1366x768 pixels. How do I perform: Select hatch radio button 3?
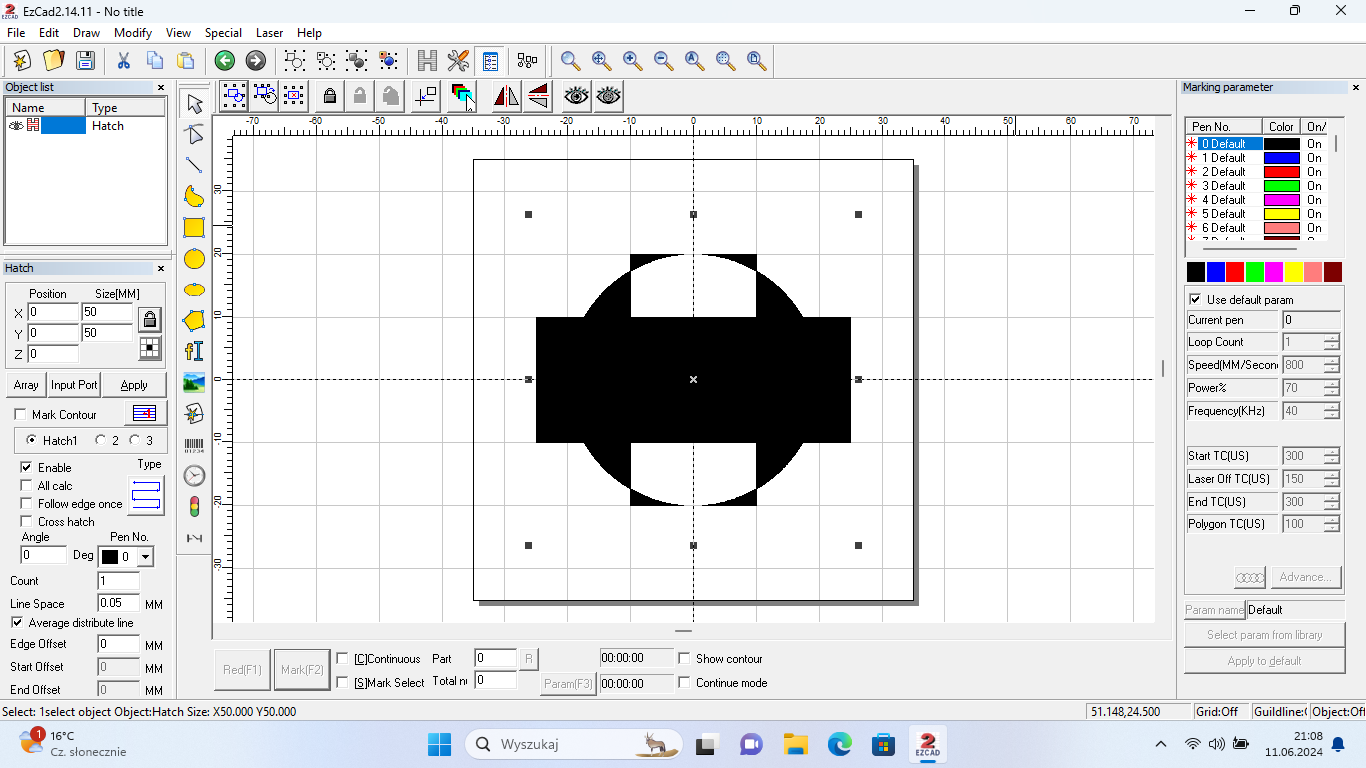coord(134,440)
